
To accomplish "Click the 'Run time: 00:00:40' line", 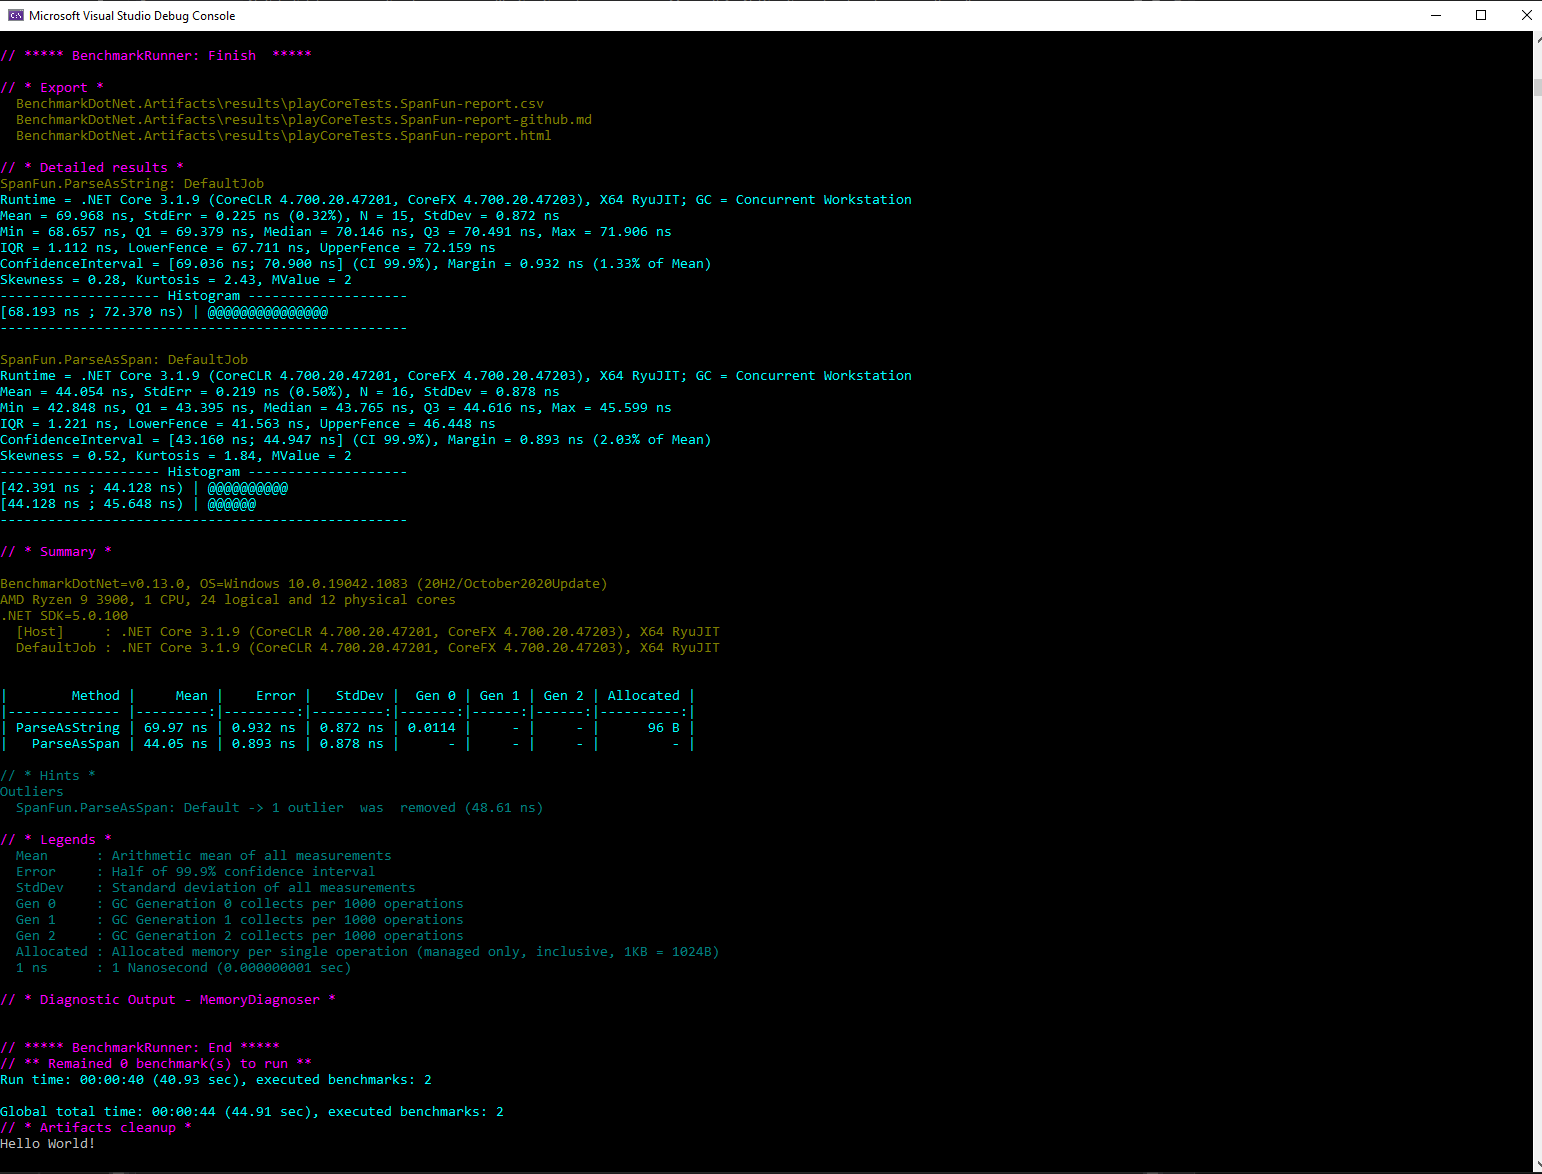I will pos(216,1080).
